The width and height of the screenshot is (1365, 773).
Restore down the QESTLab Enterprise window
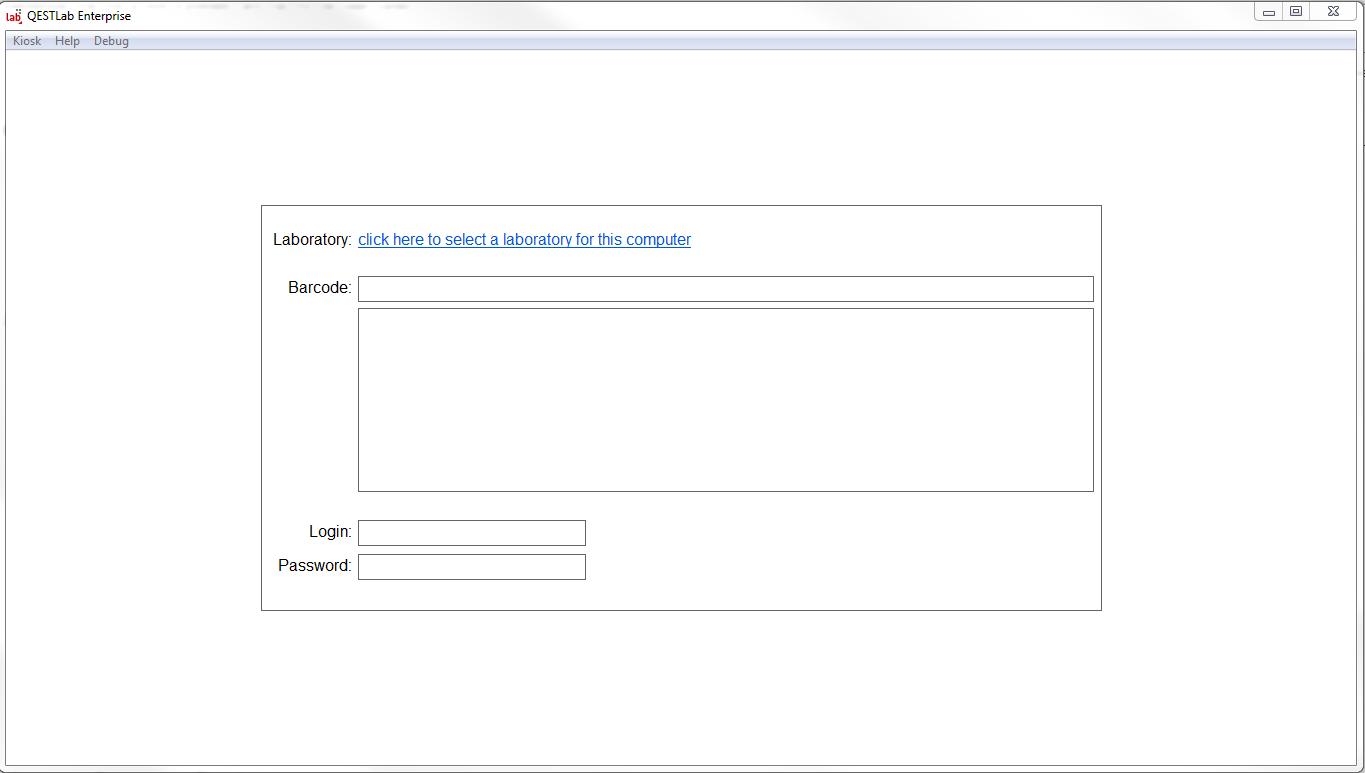tap(1296, 12)
